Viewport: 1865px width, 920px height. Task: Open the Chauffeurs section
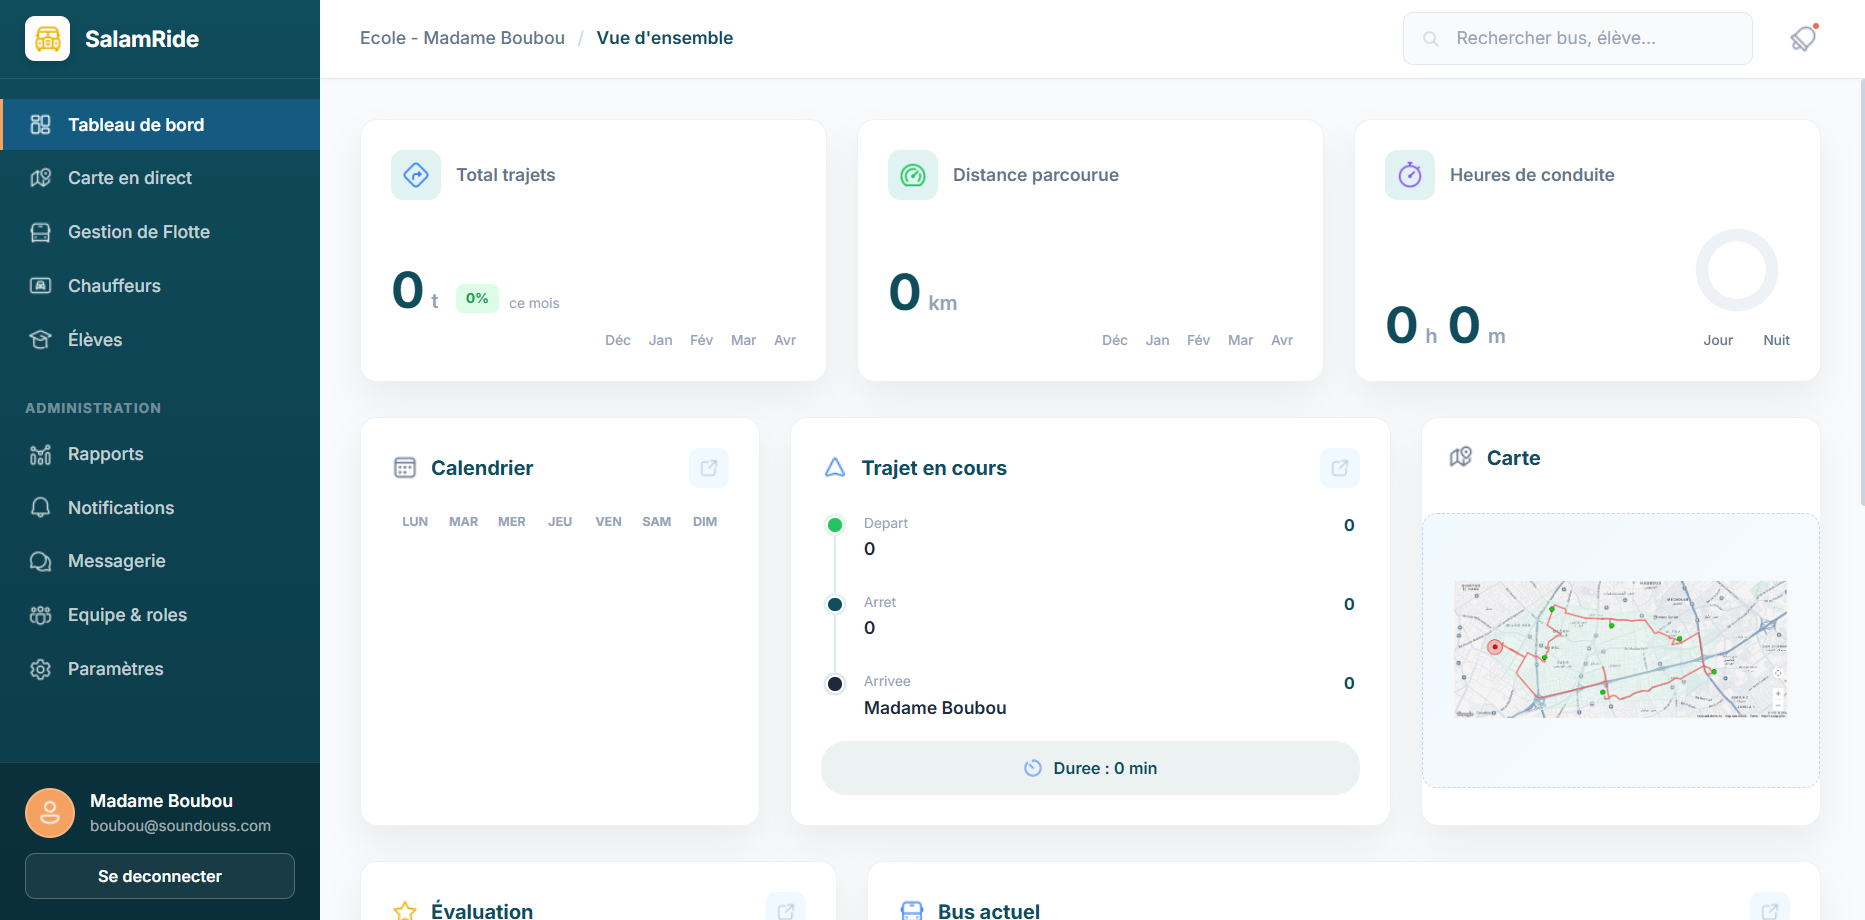tap(114, 286)
